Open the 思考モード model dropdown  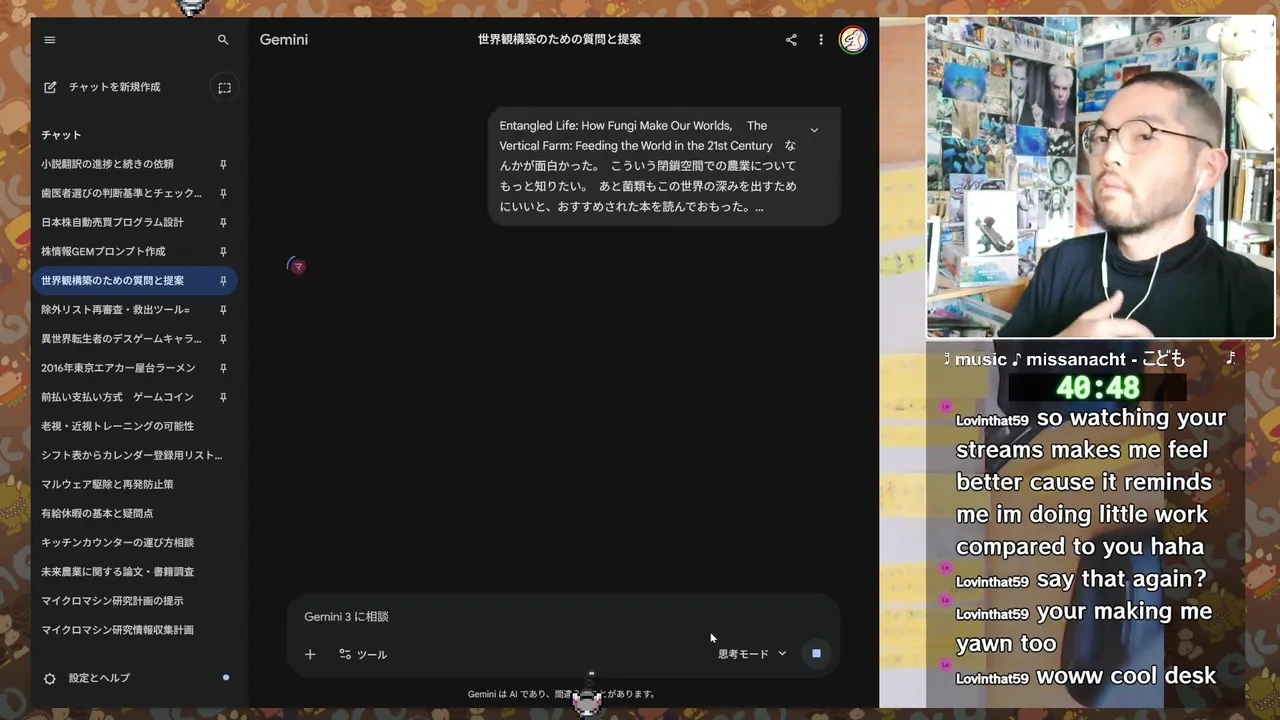[752, 654]
